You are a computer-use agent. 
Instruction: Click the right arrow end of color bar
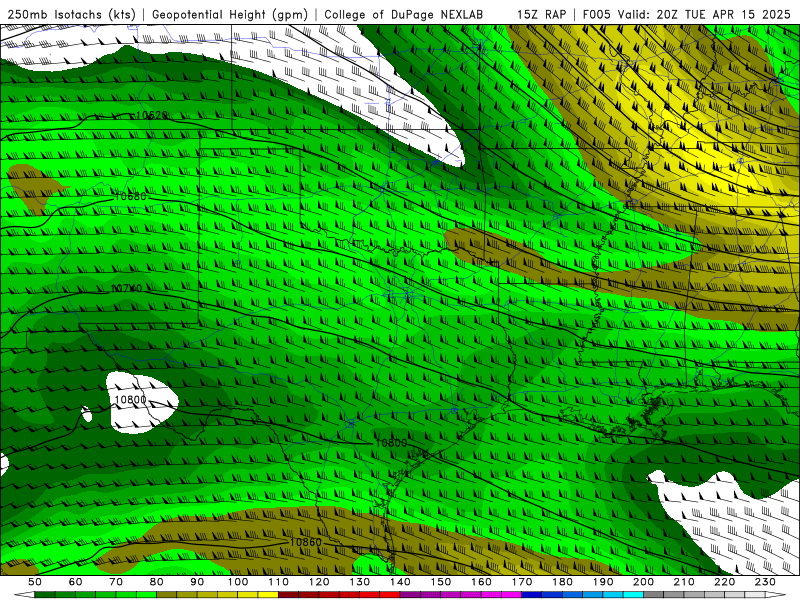(x=776, y=595)
